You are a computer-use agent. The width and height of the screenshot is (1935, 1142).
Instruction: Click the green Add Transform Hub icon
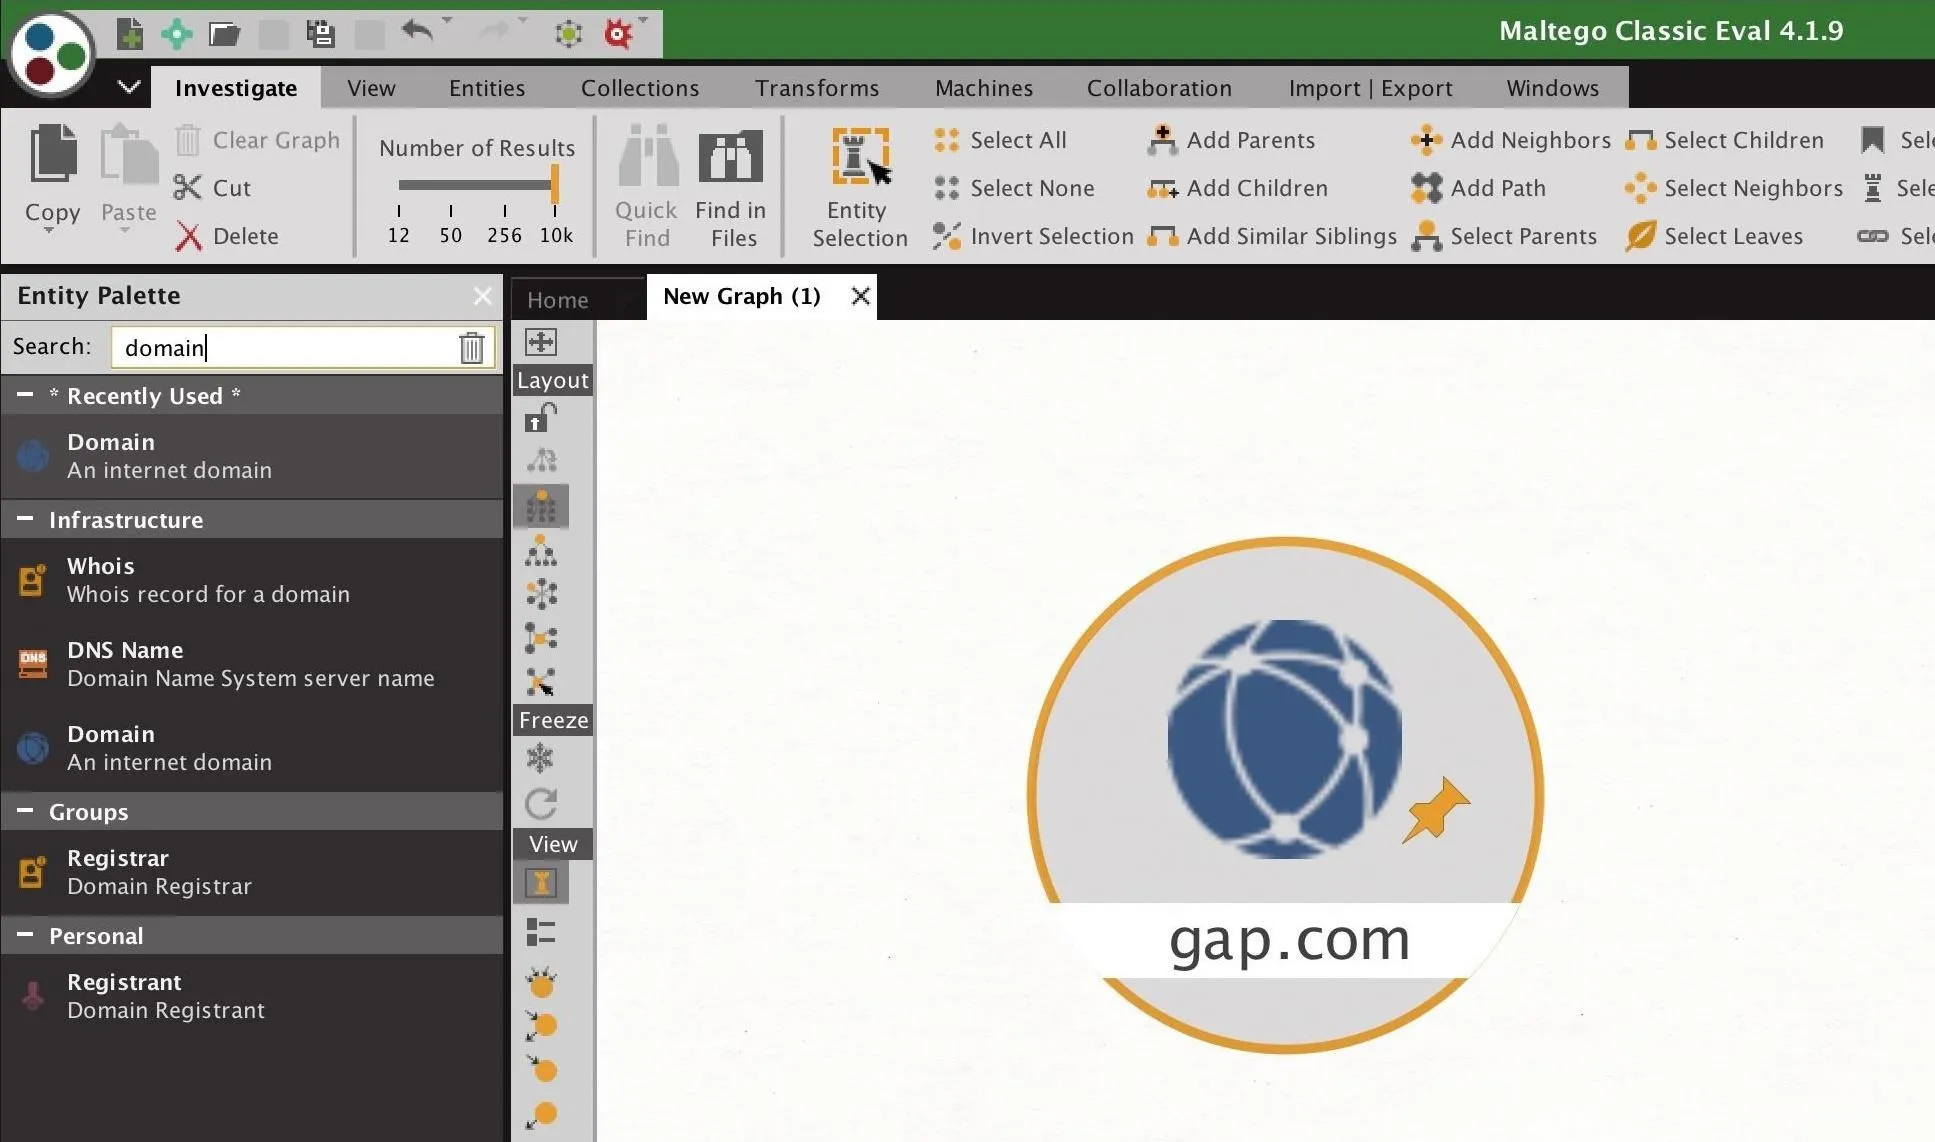point(177,33)
